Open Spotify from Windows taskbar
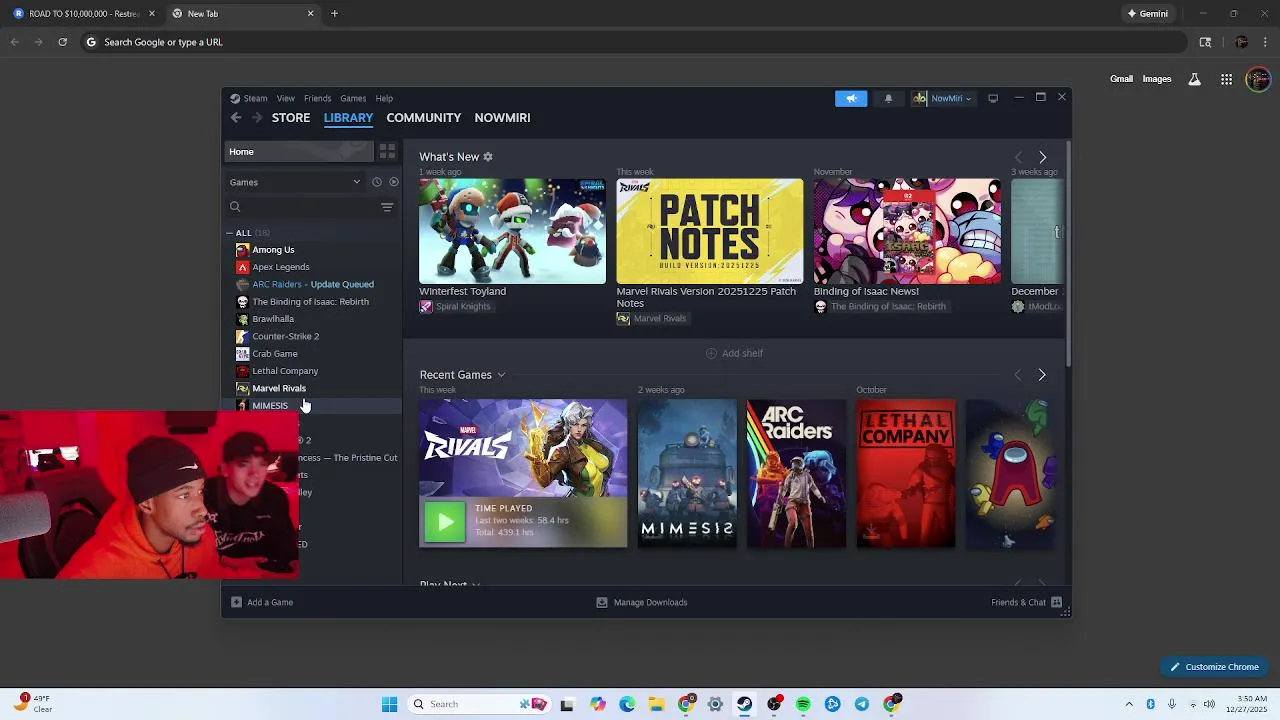This screenshot has height=720, width=1280. coord(803,704)
